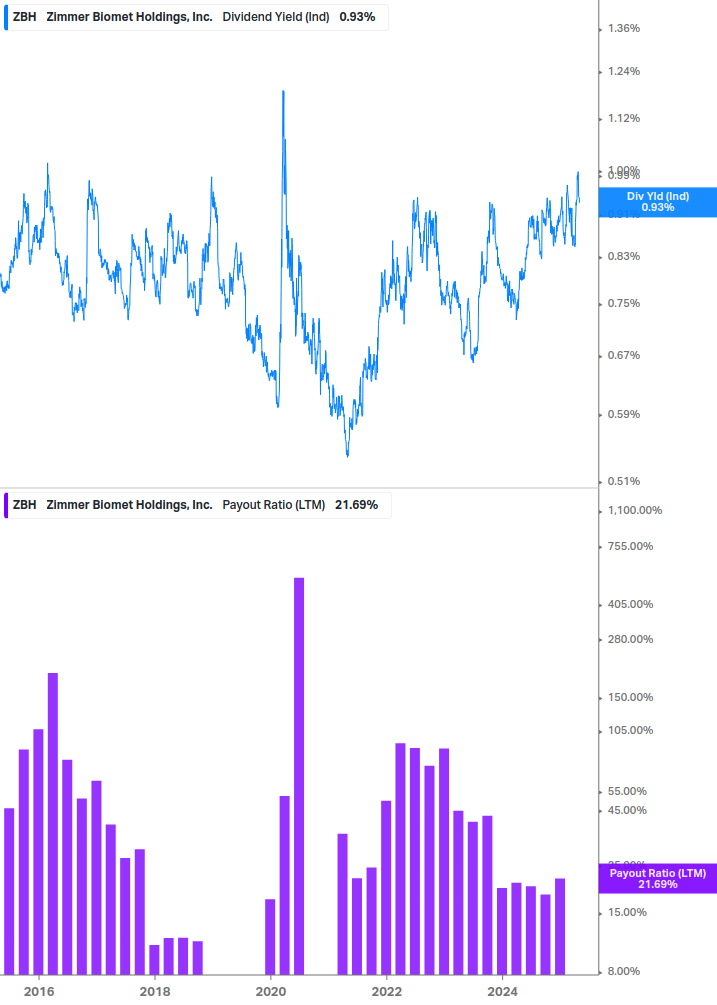
Task: Click the 45.00% payout axis label
Action: [627, 810]
